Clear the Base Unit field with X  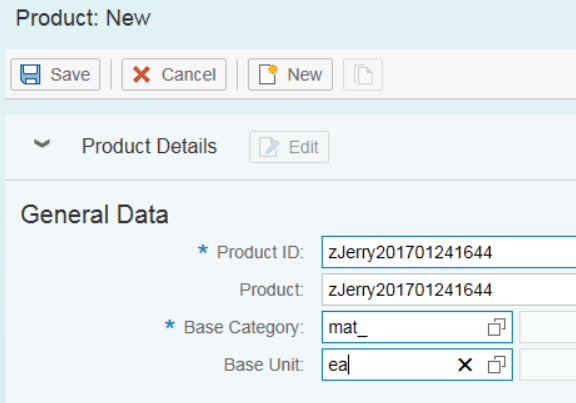[465, 365]
